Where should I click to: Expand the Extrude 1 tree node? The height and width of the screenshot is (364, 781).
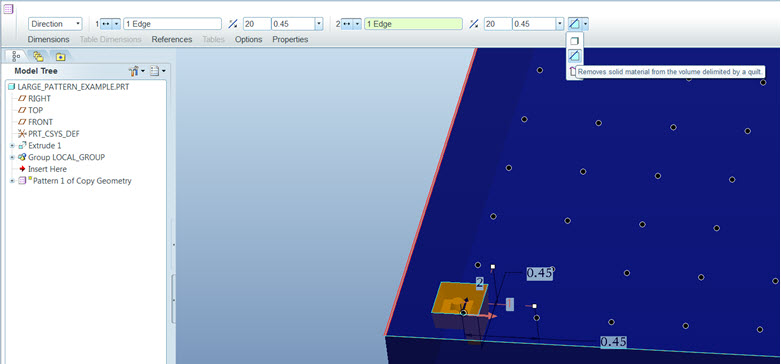pos(12,146)
